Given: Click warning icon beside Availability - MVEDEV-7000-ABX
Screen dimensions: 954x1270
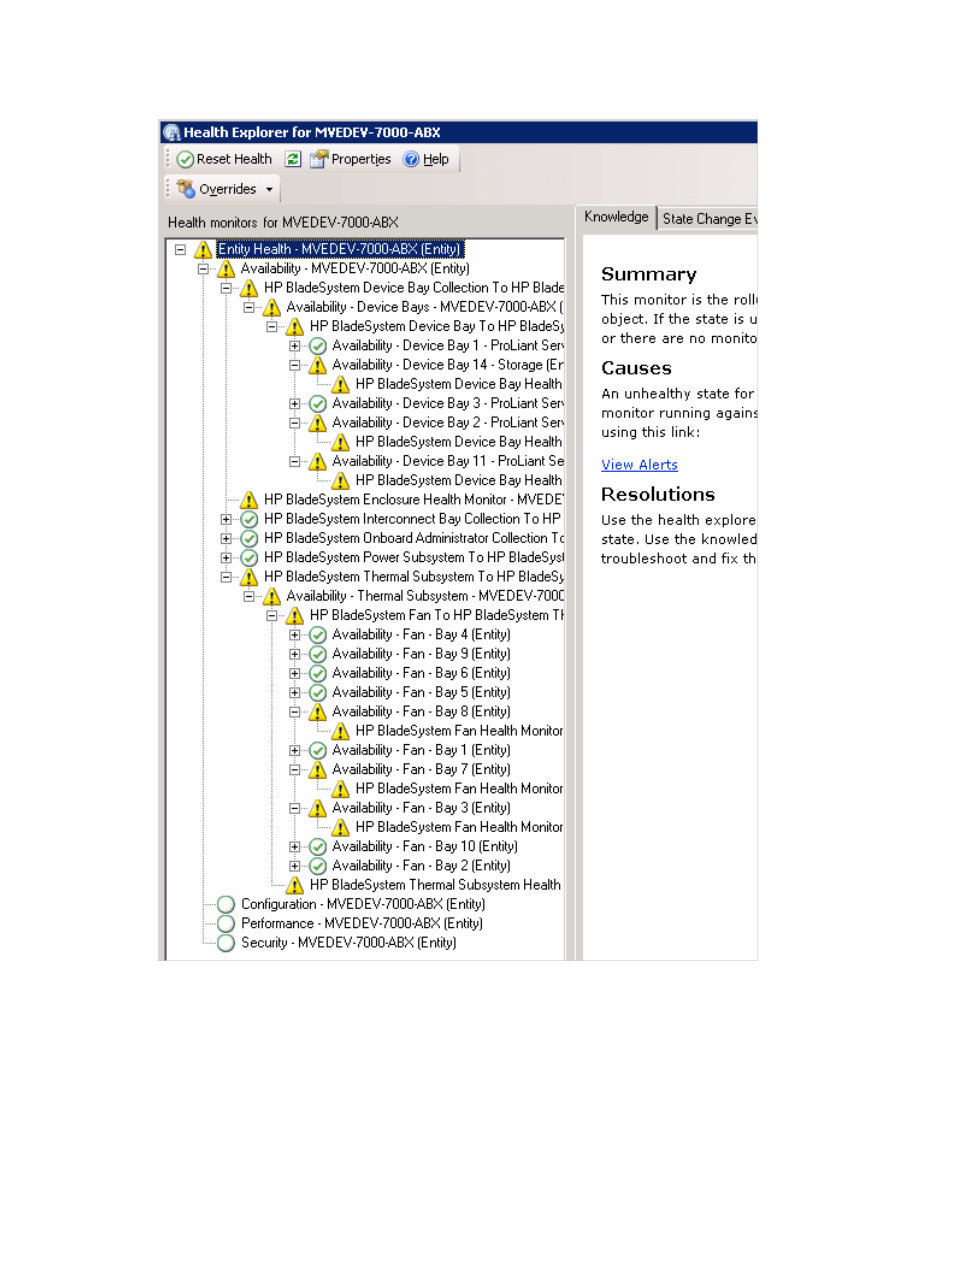Looking at the screenshot, I should pos(226,269).
